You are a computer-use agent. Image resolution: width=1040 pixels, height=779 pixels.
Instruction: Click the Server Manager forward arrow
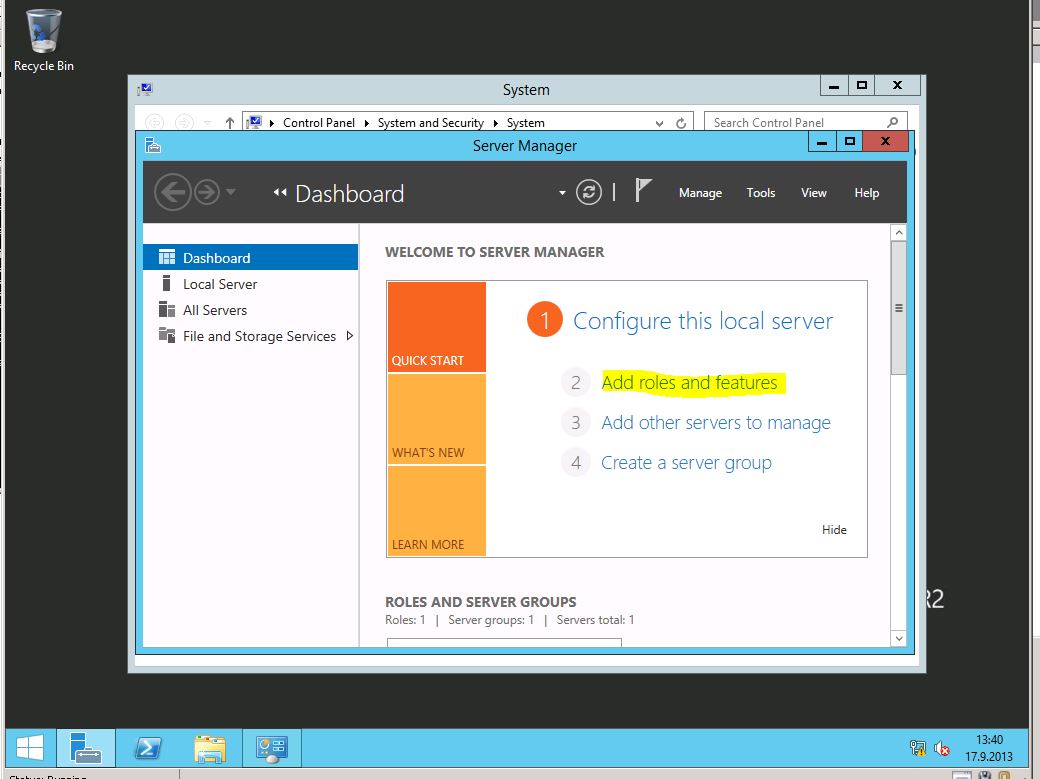207,192
